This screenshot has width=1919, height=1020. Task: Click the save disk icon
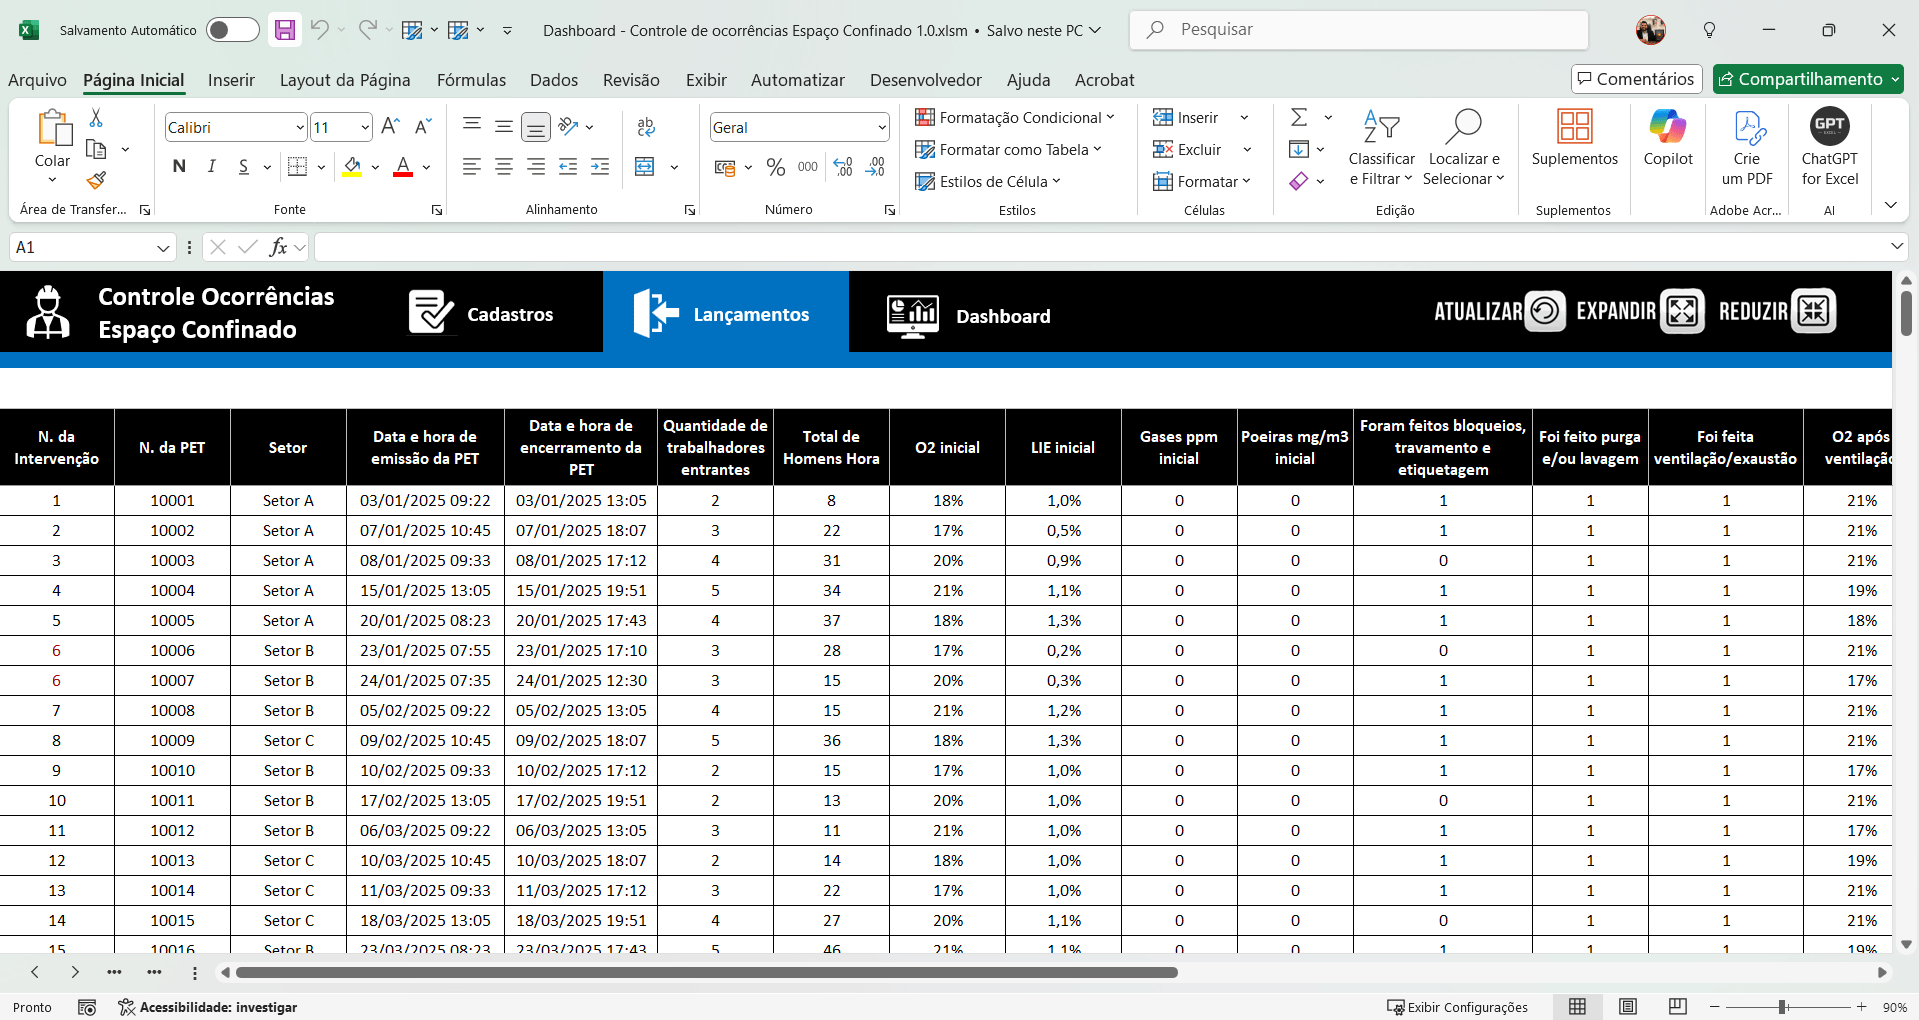click(285, 30)
